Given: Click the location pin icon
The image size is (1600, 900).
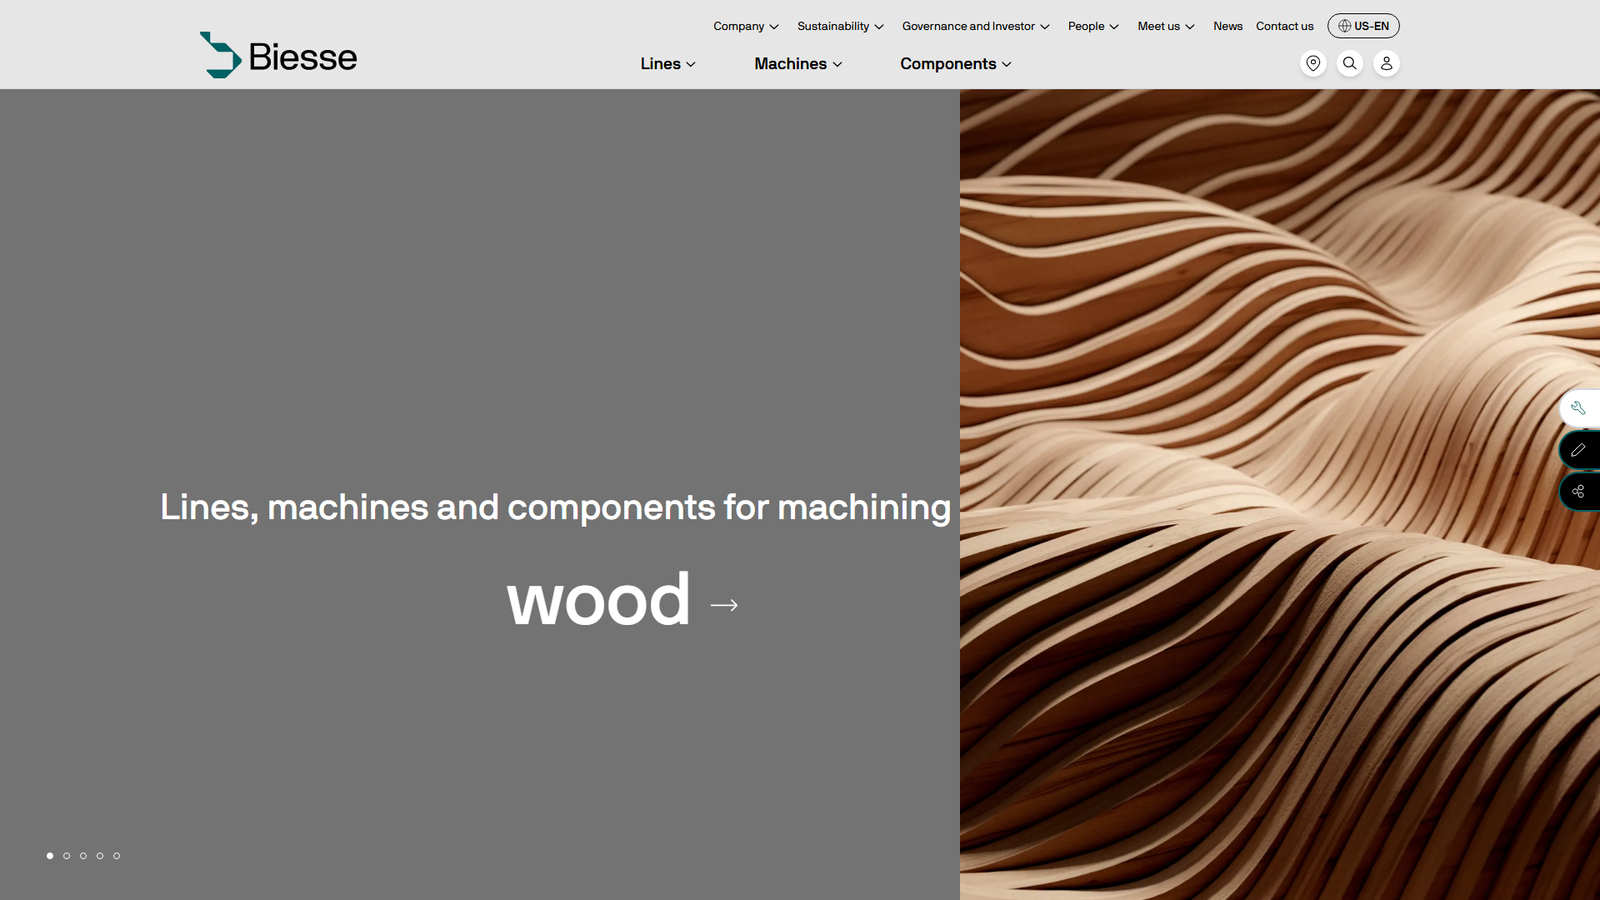Looking at the screenshot, I should 1312,63.
